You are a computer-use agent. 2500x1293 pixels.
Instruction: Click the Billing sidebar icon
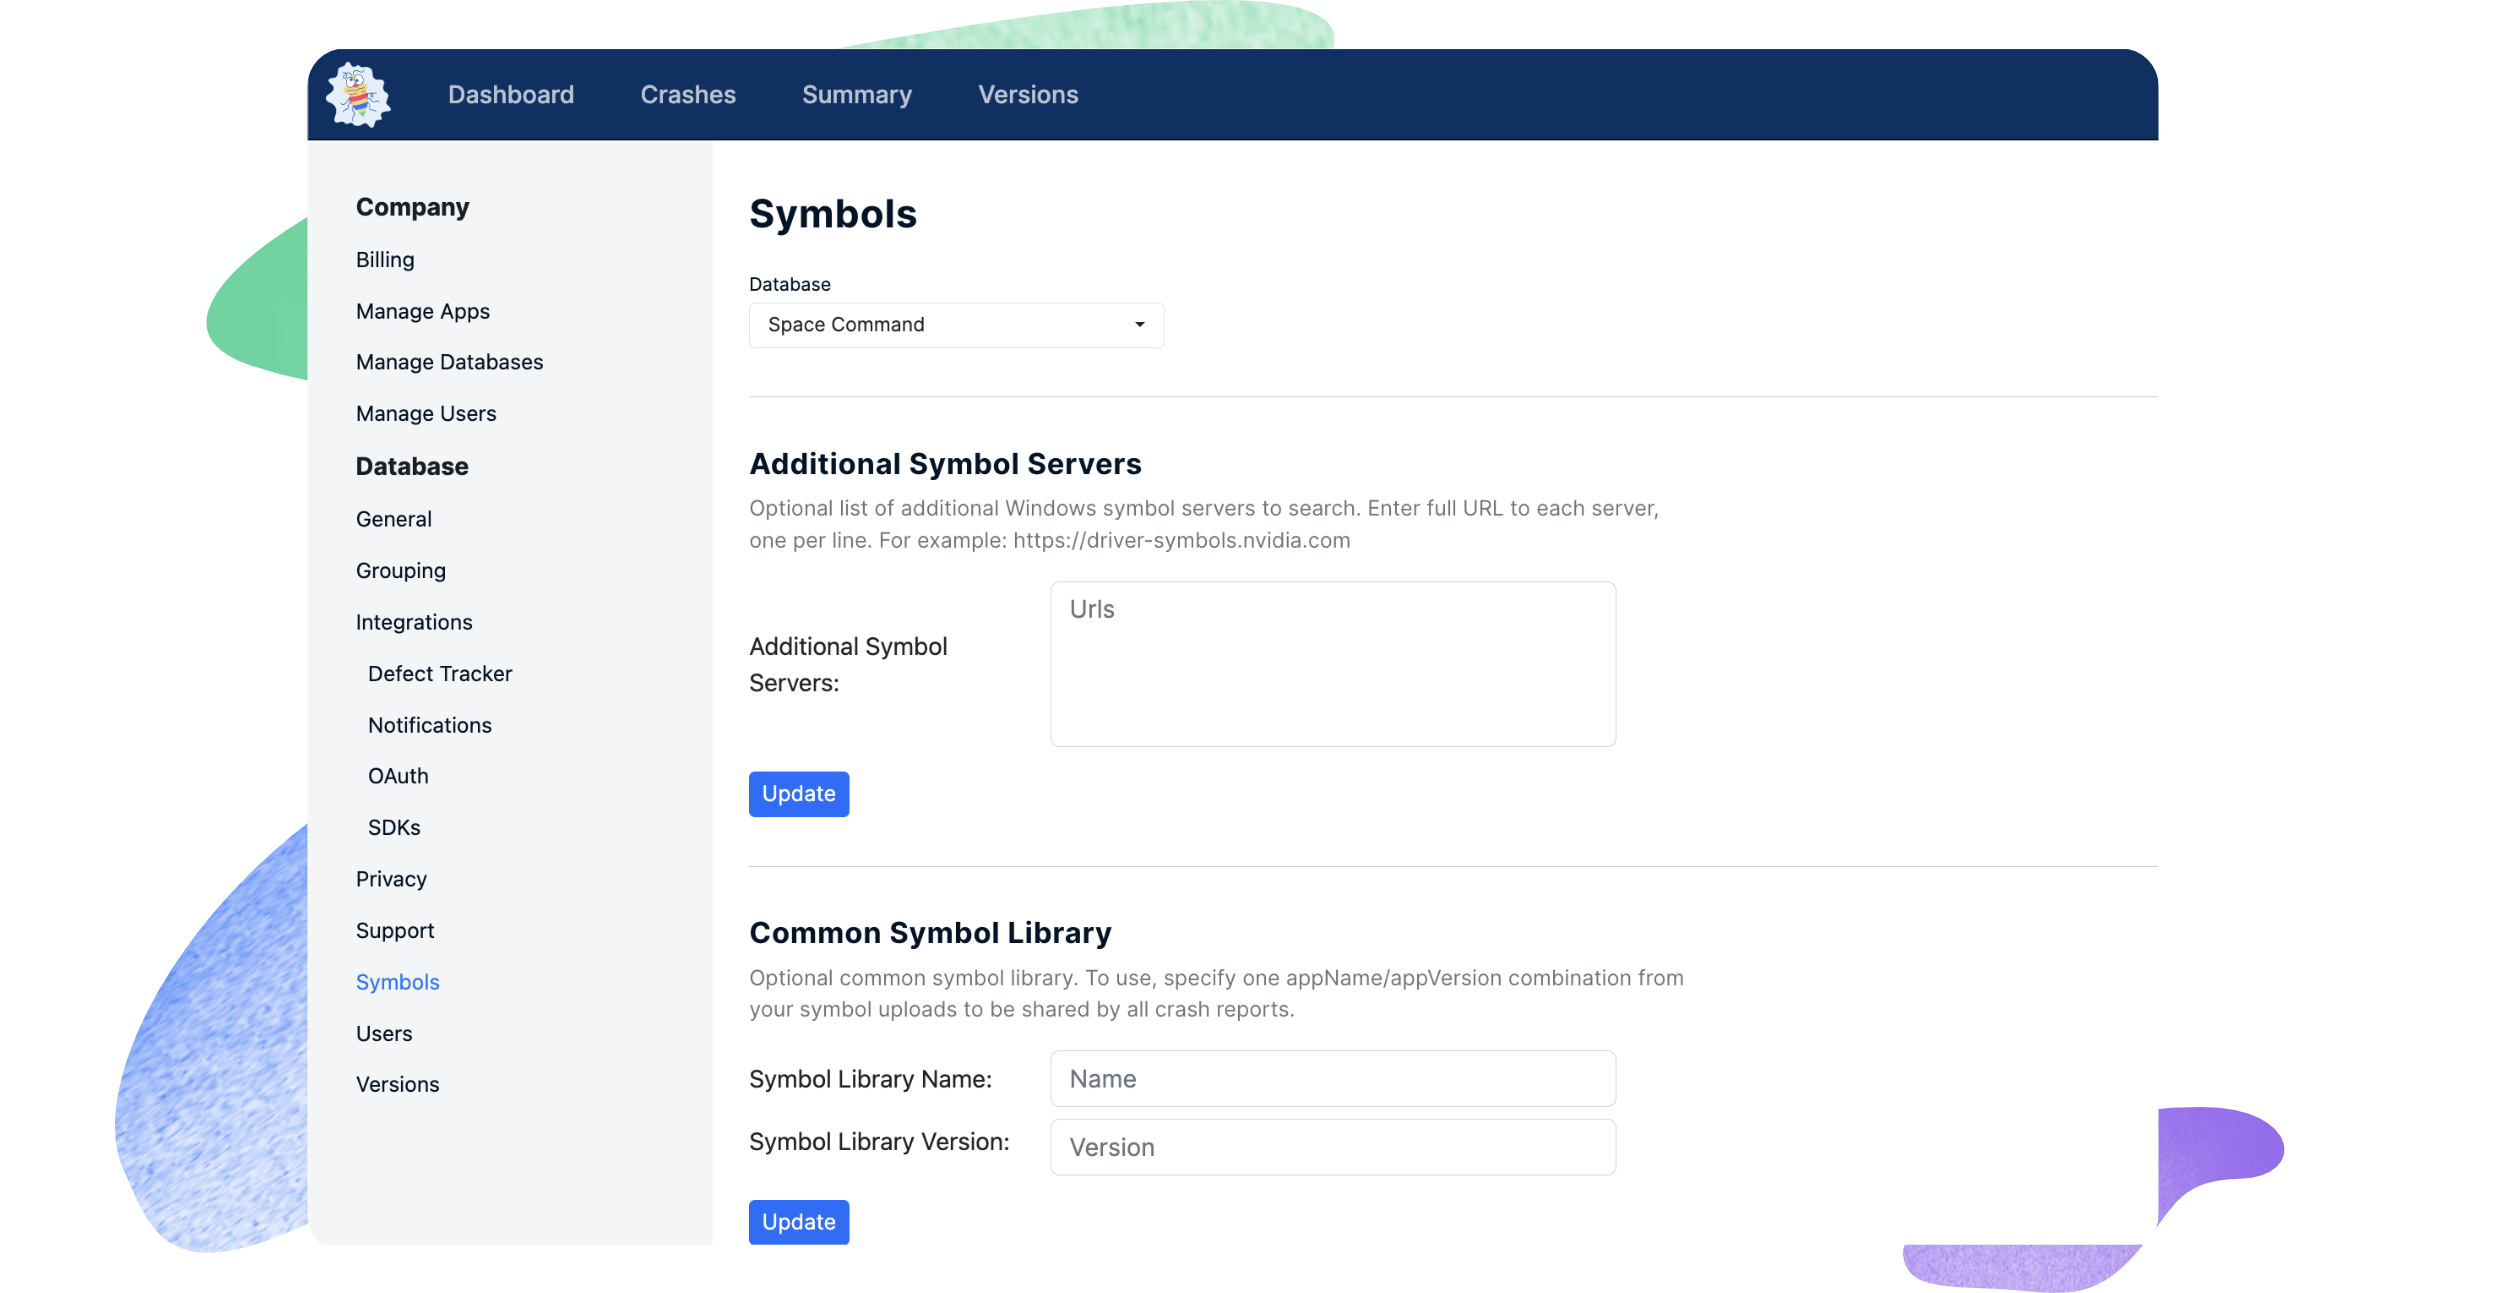point(386,257)
